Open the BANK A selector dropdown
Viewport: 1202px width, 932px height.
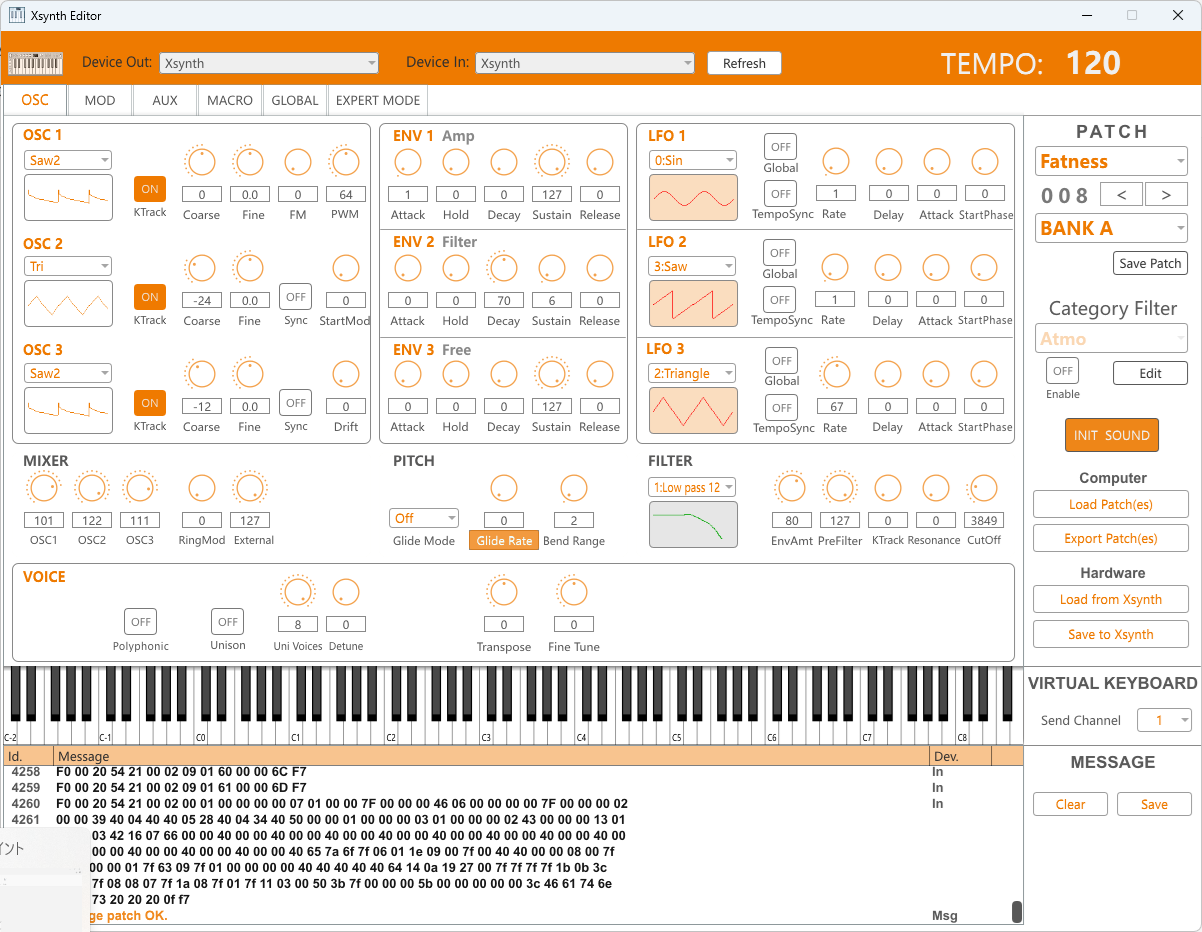point(1111,228)
